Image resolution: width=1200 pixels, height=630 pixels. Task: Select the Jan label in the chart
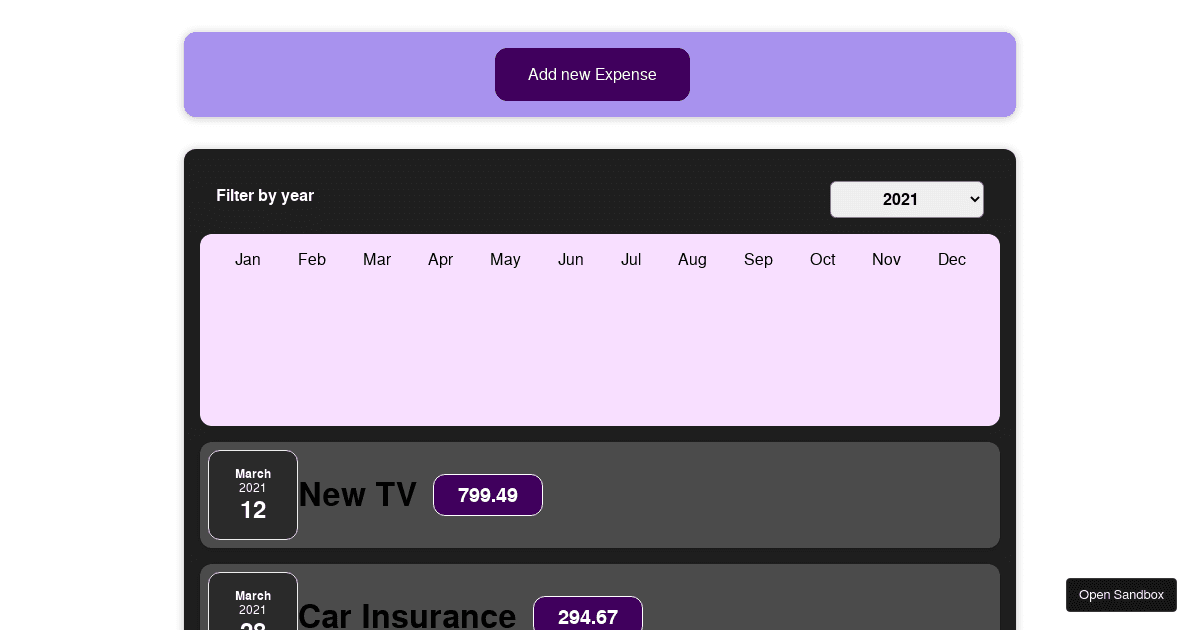point(248,260)
